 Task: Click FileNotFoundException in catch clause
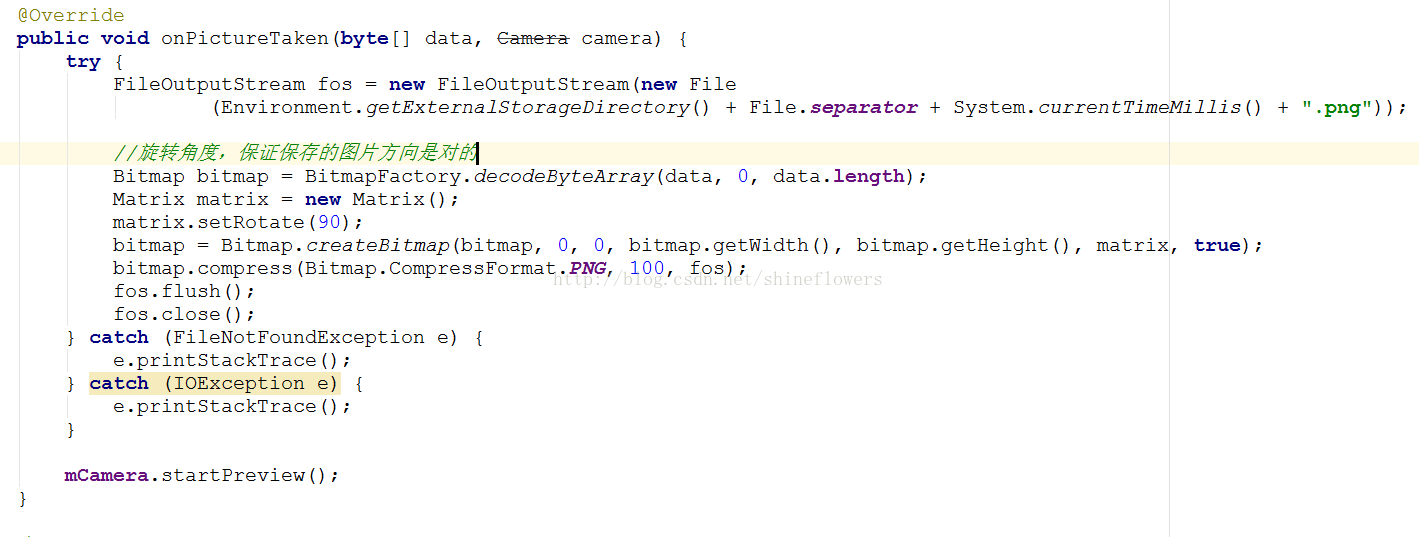299,338
